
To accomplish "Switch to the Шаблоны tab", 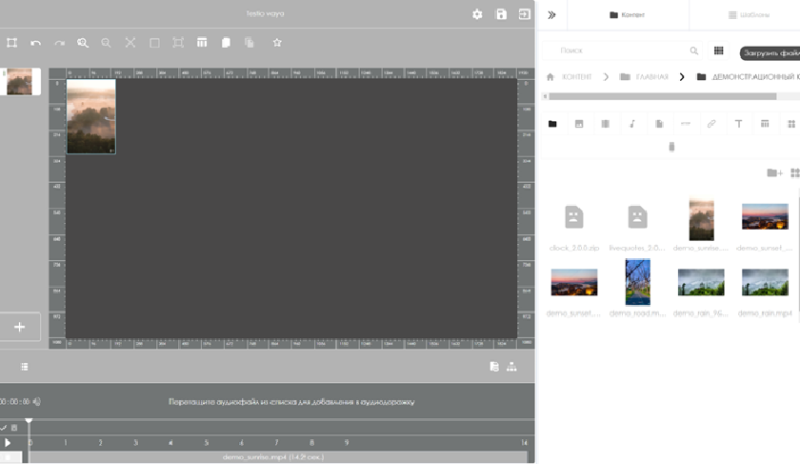I will [749, 15].
